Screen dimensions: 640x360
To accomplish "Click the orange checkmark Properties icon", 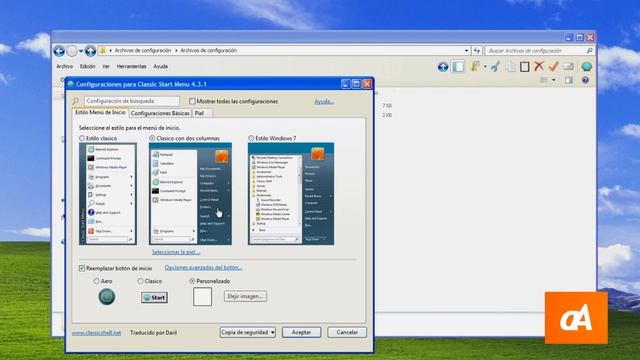I will click(553, 66).
